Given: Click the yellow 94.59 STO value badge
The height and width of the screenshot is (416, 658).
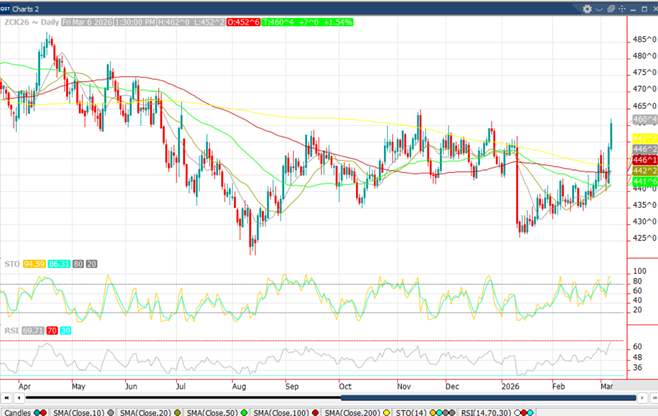Looking at the screenshot, I should (36, 264).
